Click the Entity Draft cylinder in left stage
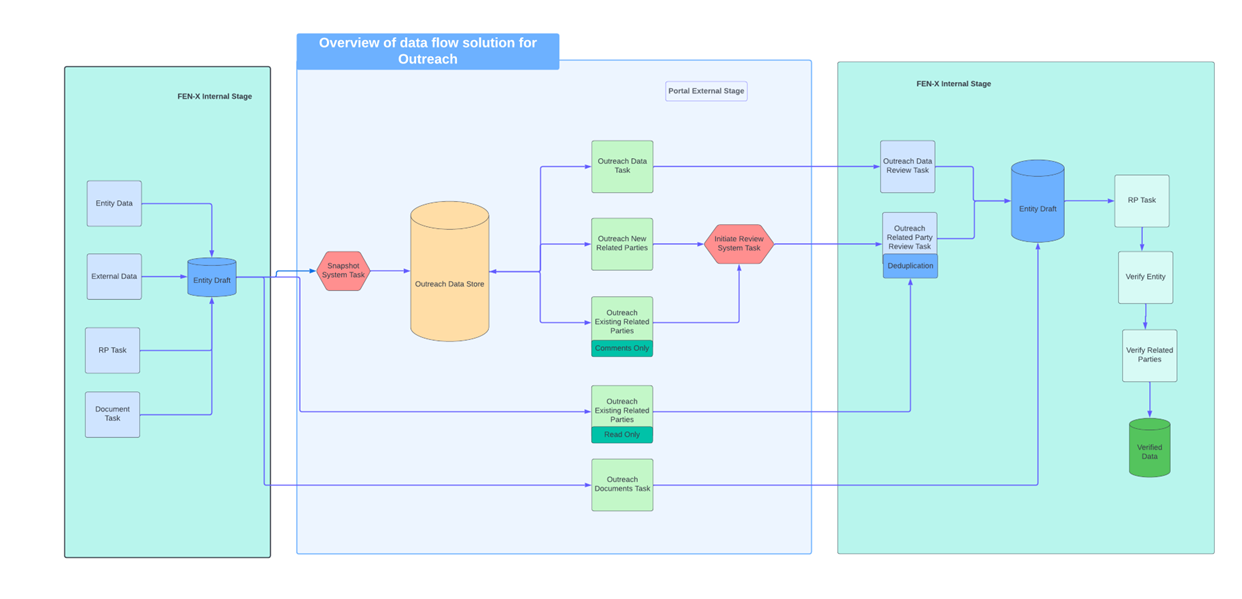The height and width of the screenshot is (599, 1242). click(211, 278)
